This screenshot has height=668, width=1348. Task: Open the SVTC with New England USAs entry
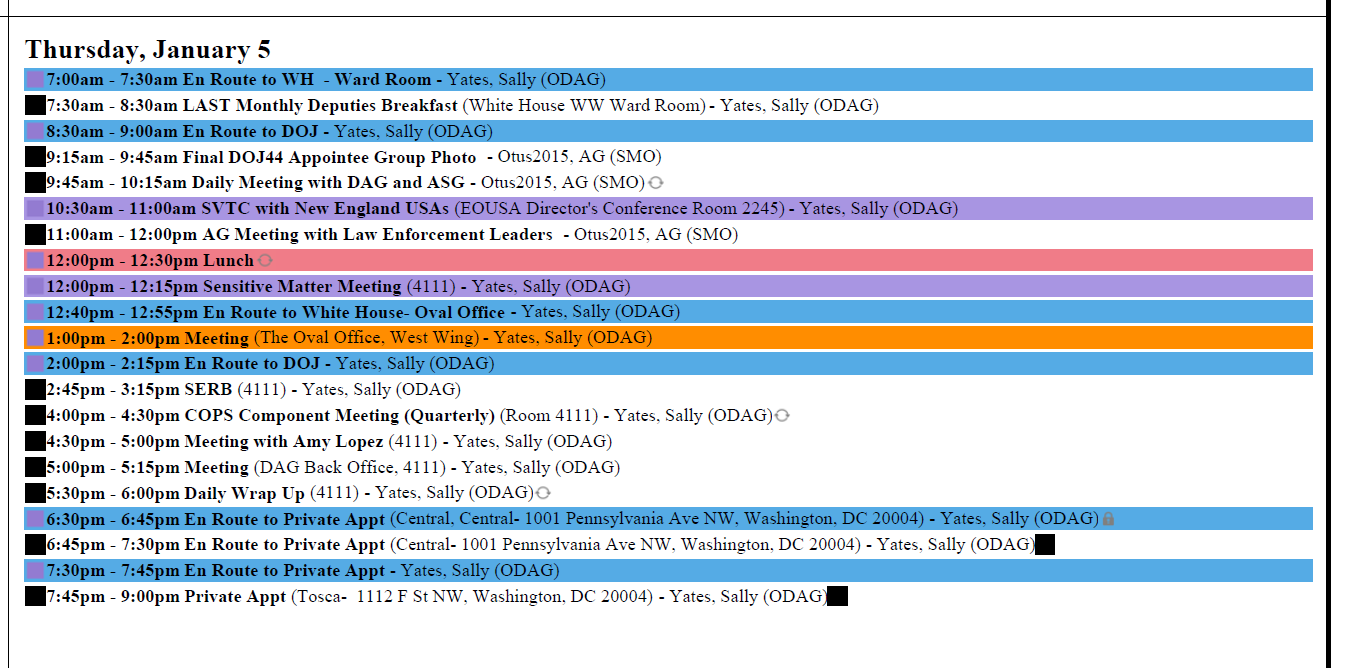[668, 209]
